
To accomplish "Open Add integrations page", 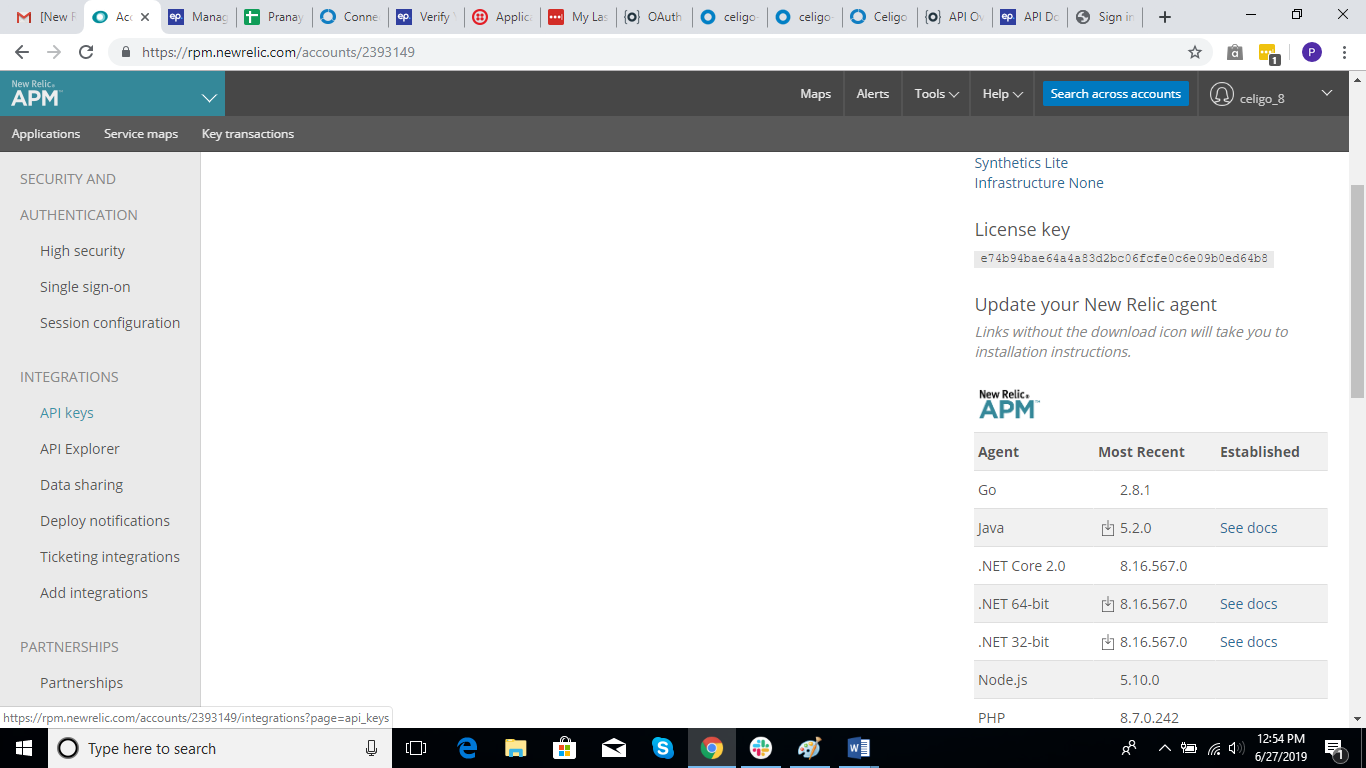I will [94, 593].
